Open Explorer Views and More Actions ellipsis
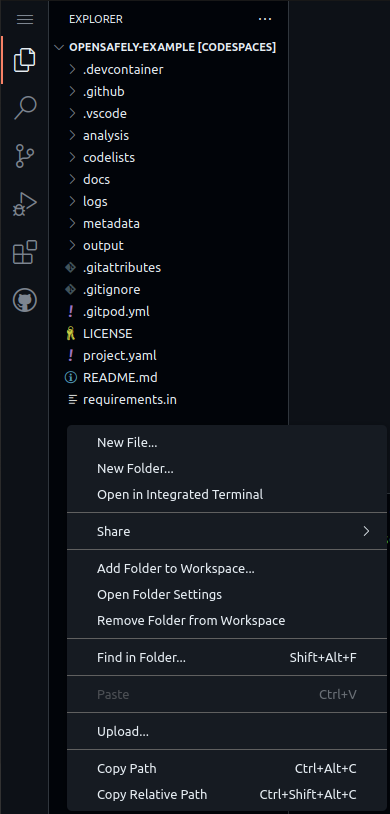 point(265,19)
